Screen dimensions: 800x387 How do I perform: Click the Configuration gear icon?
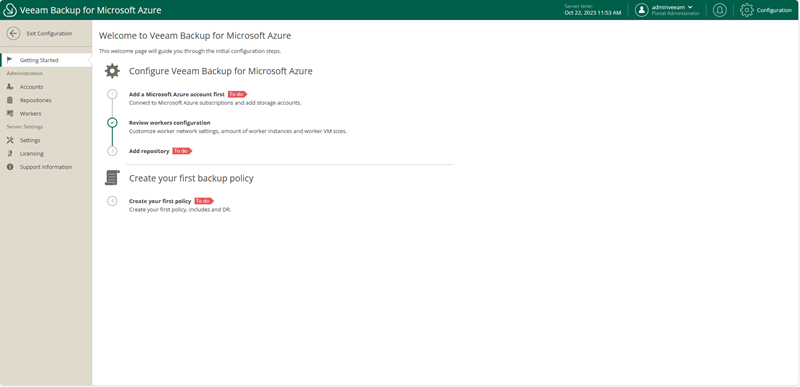click(x=746, y=10)
